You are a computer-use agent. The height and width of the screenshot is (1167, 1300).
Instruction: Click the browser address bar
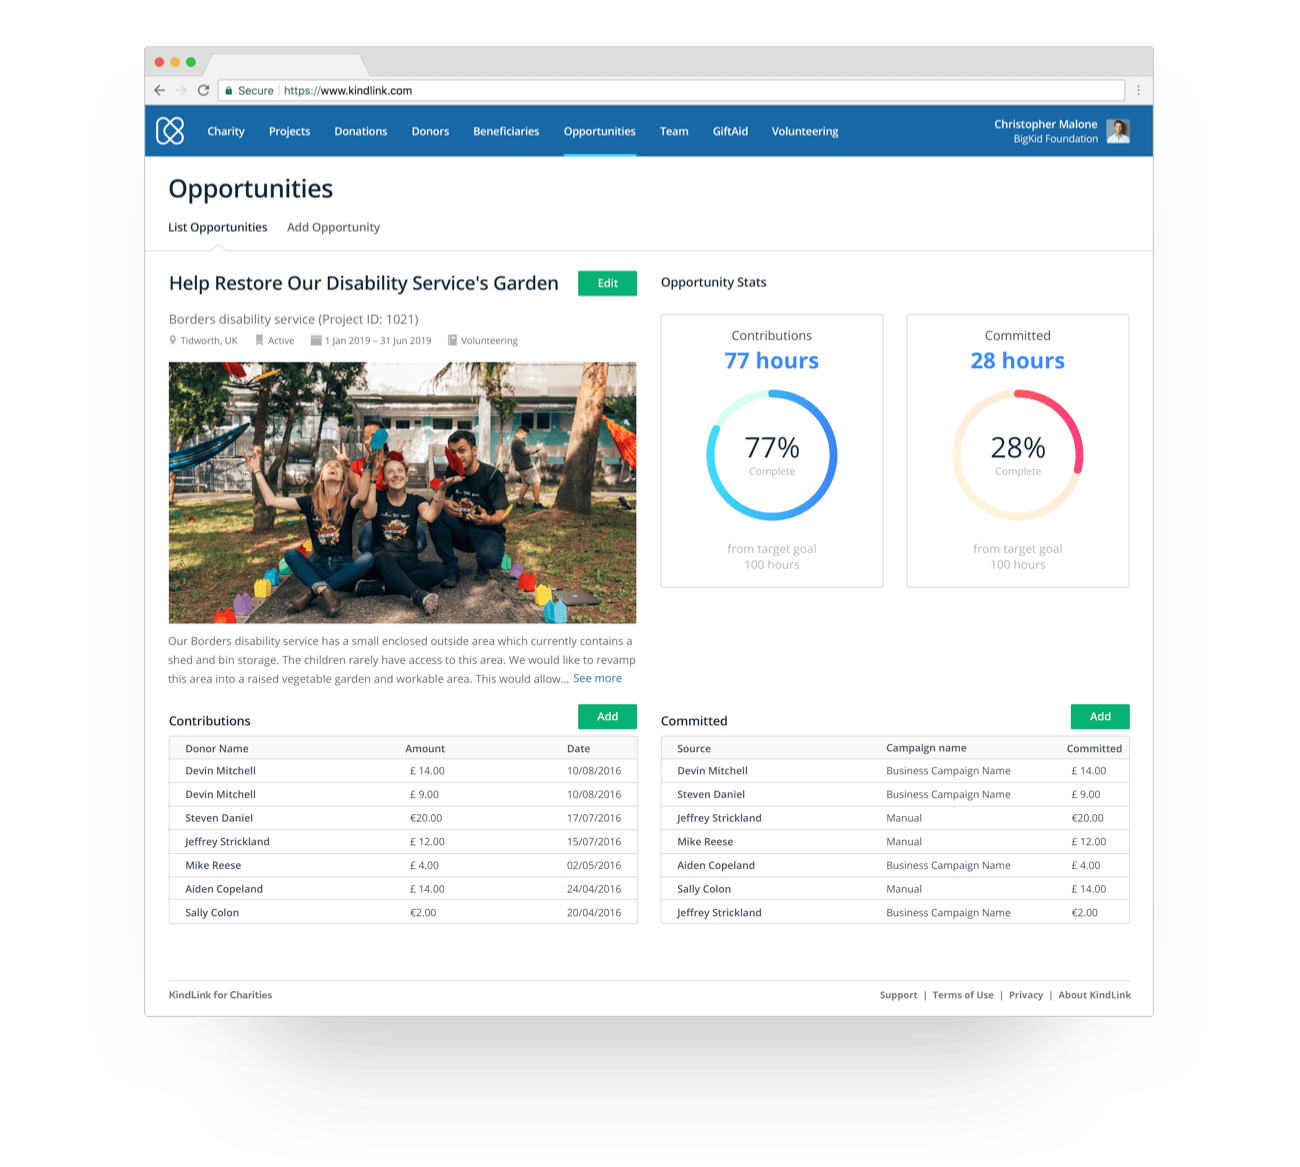click(671, 90)
